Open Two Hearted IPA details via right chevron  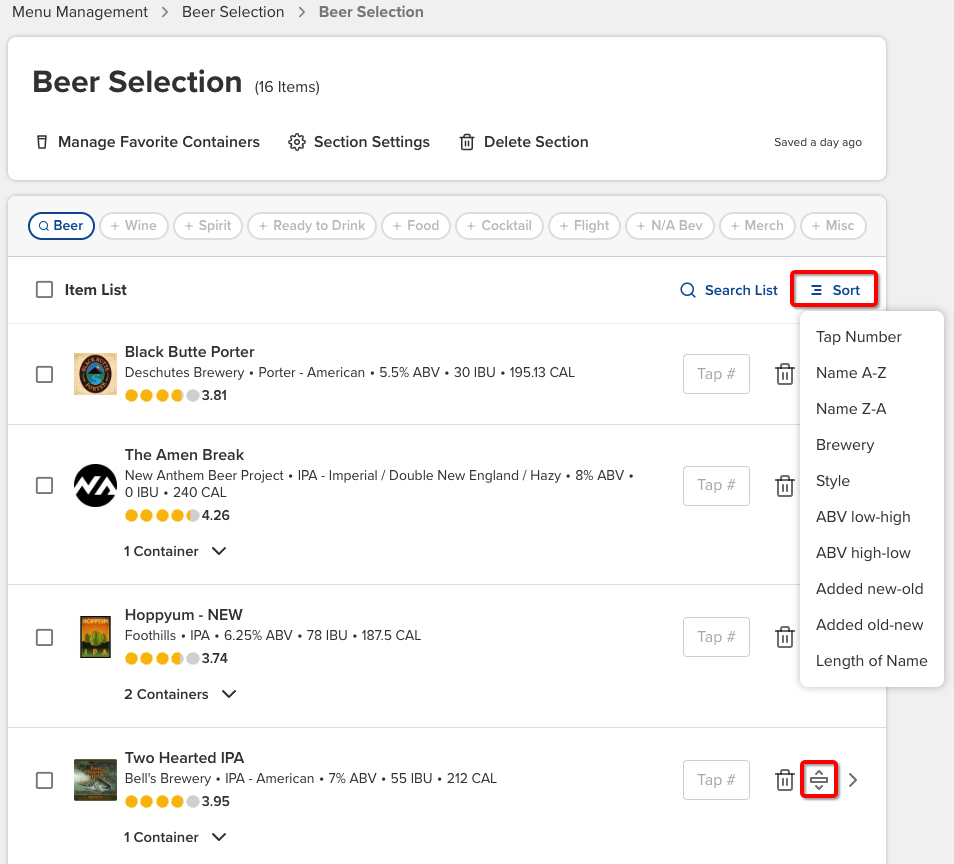(x=852, y=779)
